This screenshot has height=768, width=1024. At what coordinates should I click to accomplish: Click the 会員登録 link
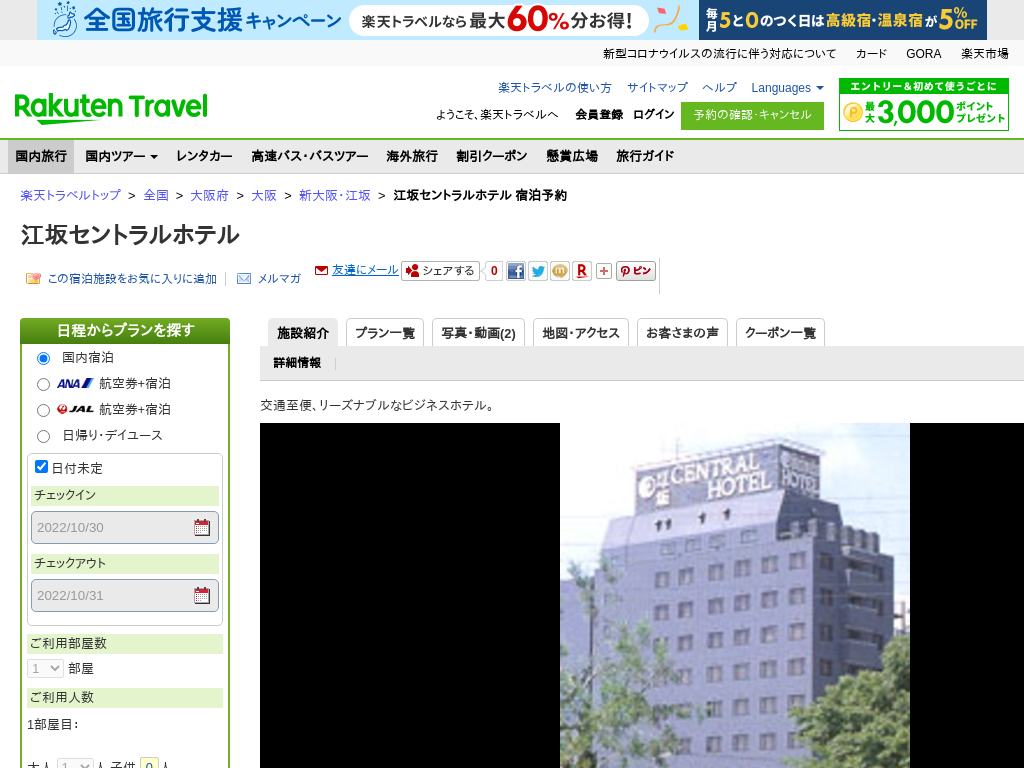(x=599, y=114)
